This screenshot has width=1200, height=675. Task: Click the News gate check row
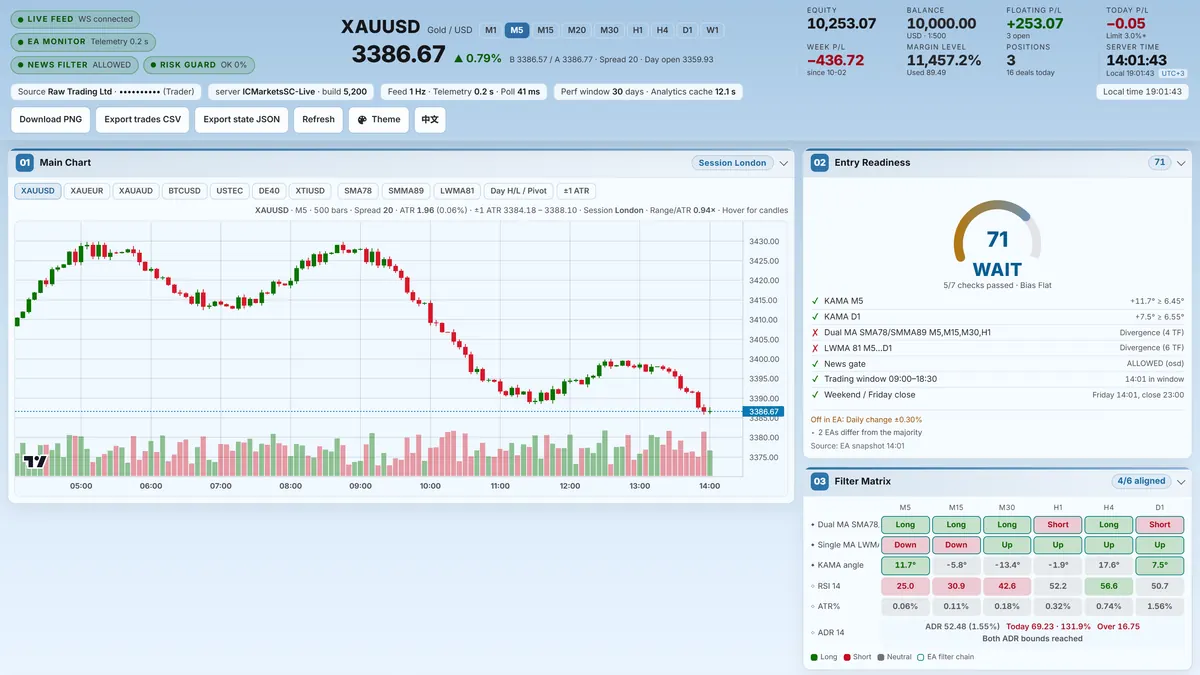997,364
